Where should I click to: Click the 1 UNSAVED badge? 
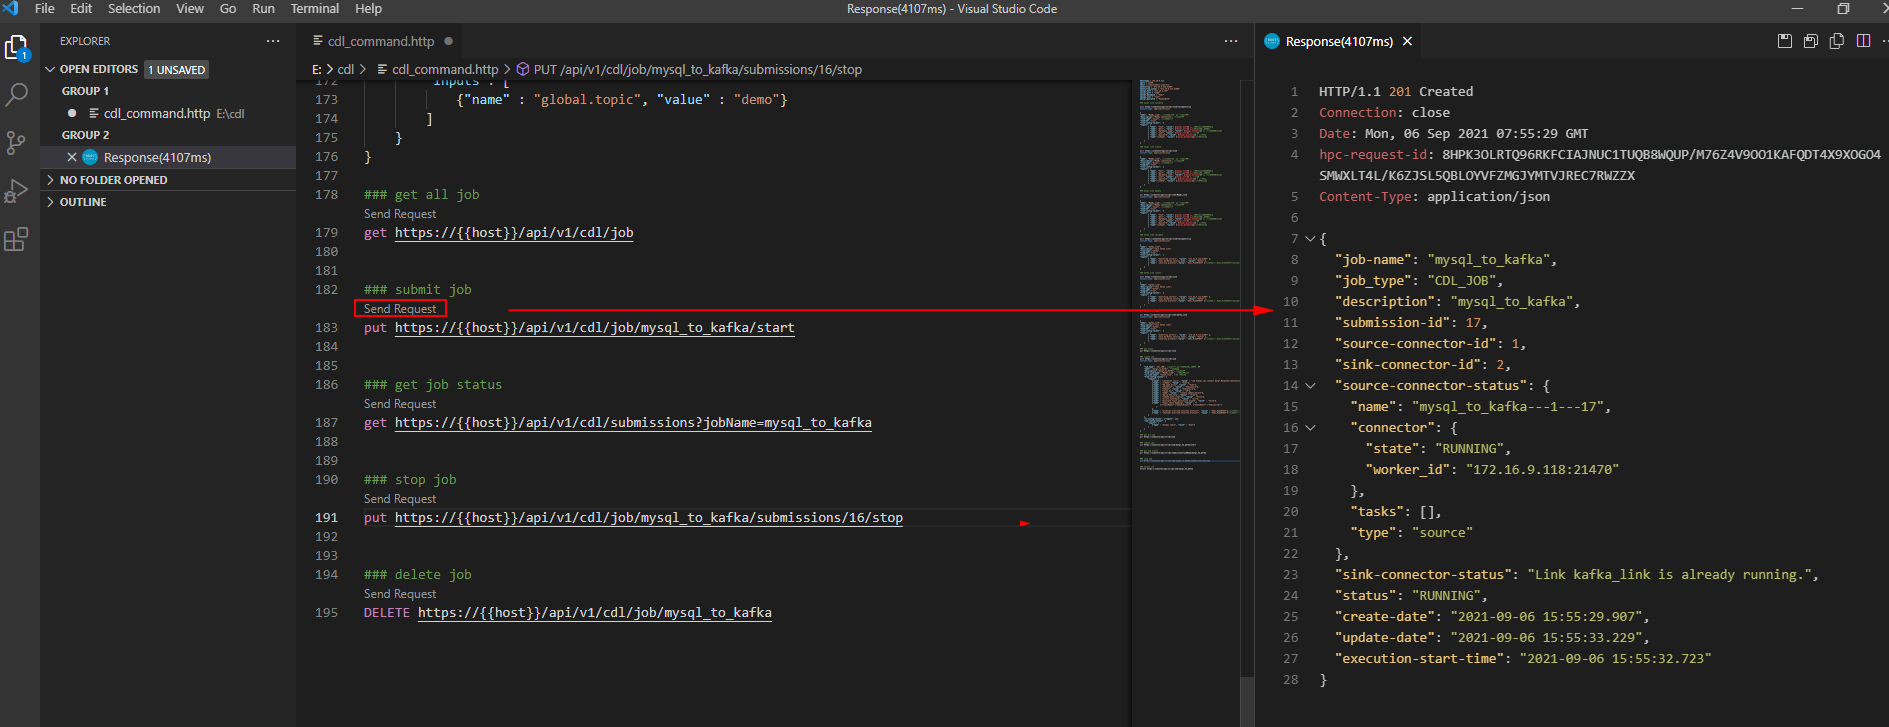click(177, 70)
